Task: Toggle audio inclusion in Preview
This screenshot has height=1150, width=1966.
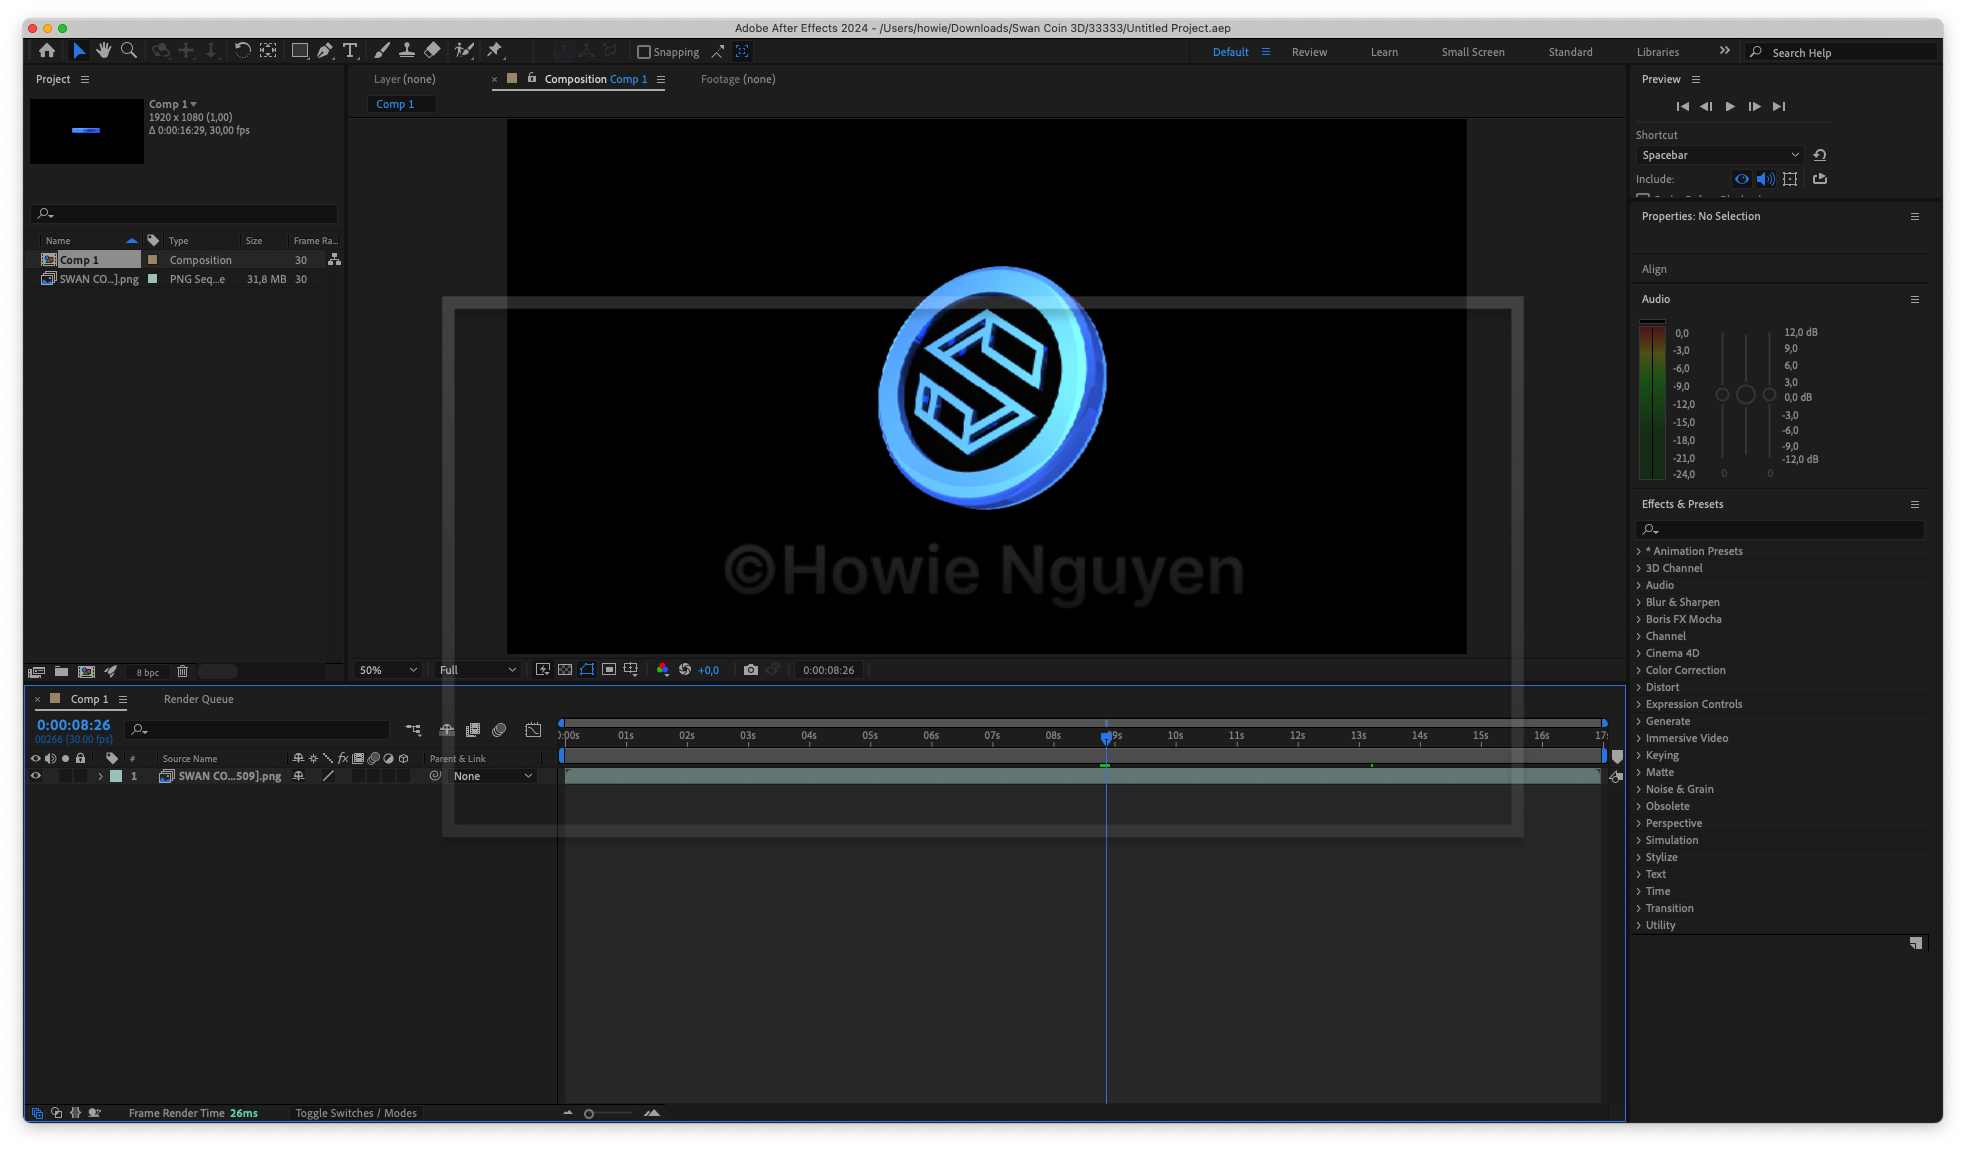Action: click(x=1765, y=179)
